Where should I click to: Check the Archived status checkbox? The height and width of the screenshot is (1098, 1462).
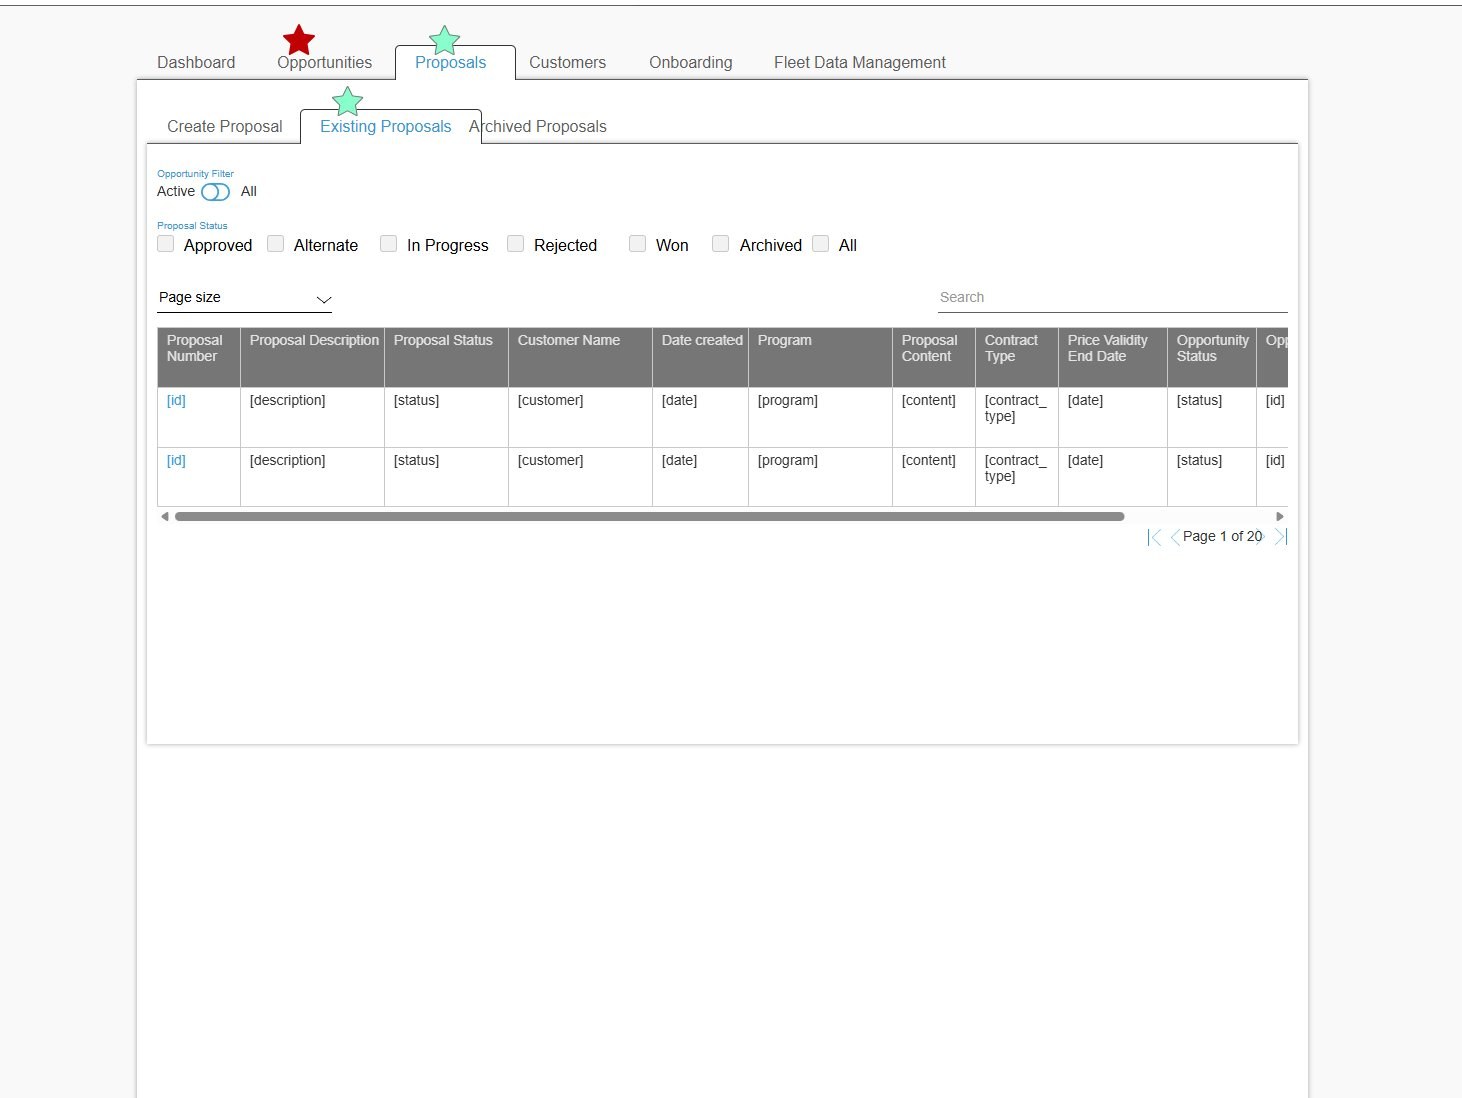(x=721, y=244)
